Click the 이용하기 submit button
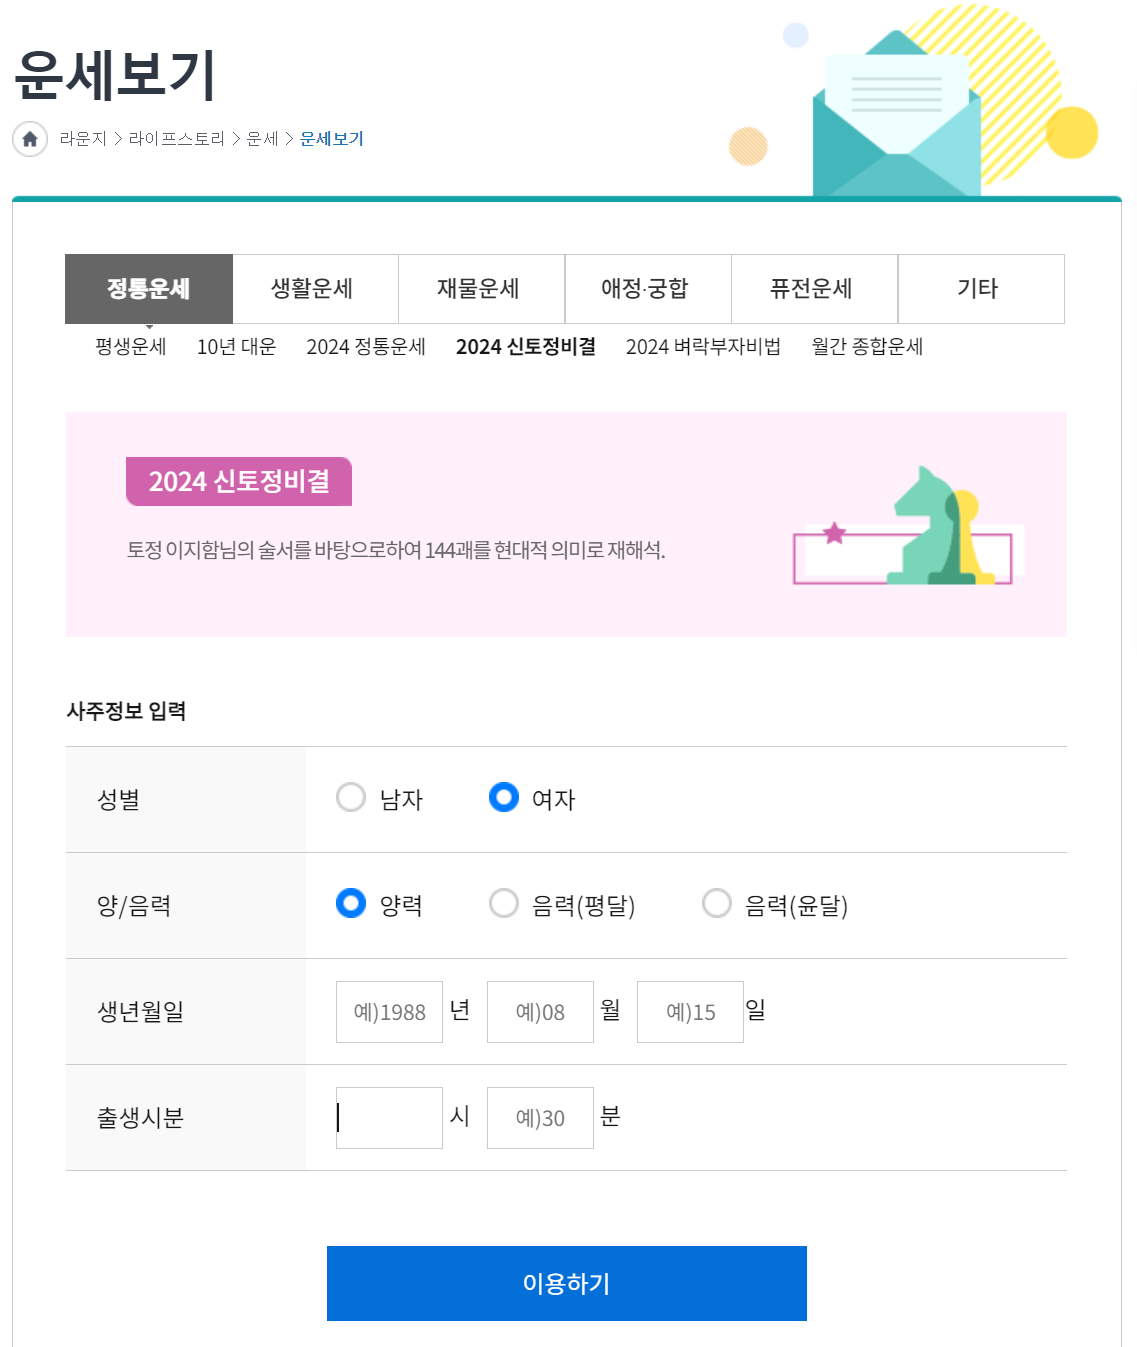The width and height of the screenshot is (1137, 1347). 566,1283
